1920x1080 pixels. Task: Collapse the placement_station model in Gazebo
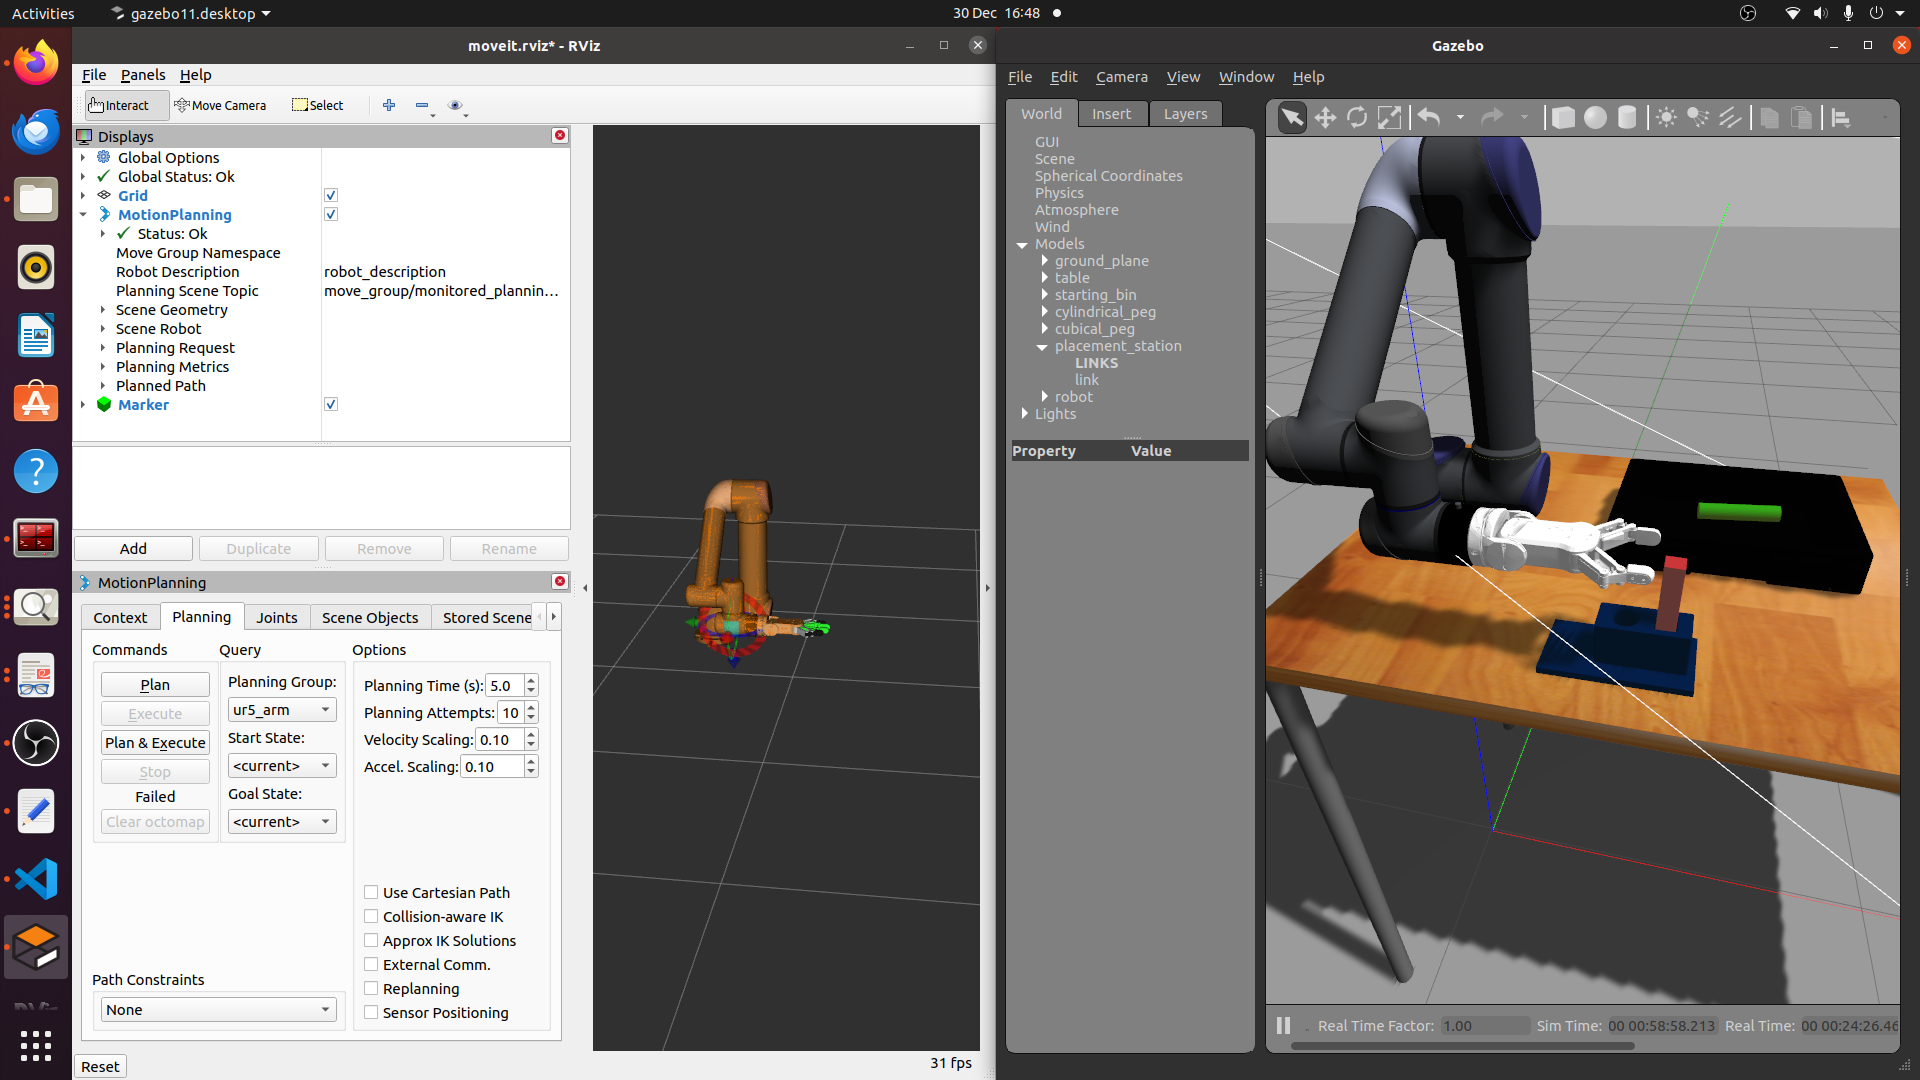(1042, 347)
